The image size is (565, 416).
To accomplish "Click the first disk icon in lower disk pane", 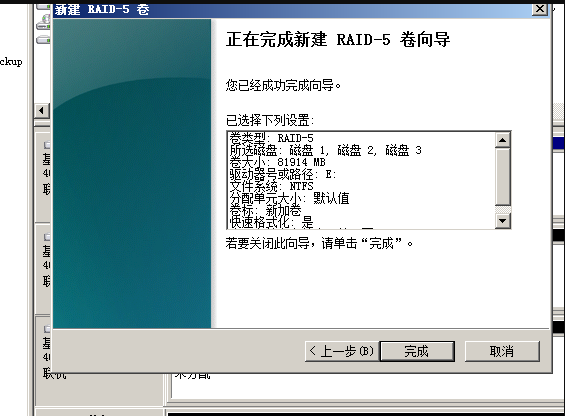I will [47, 145].
